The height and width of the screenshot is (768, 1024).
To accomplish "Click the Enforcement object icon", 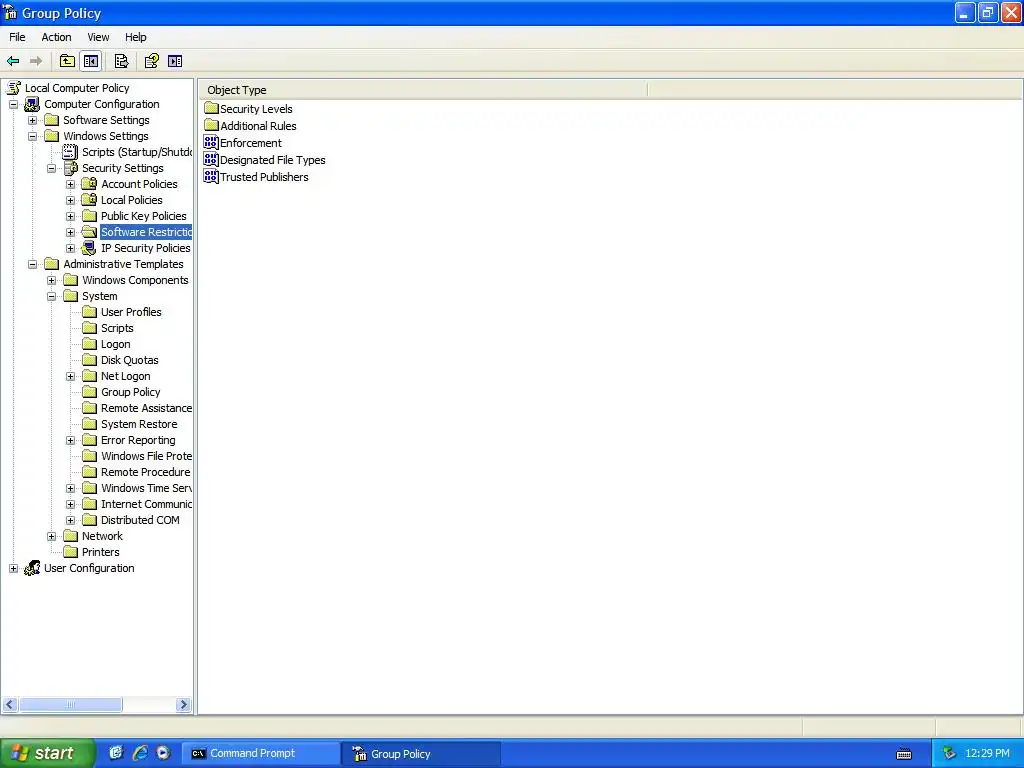I will (211, 142).
